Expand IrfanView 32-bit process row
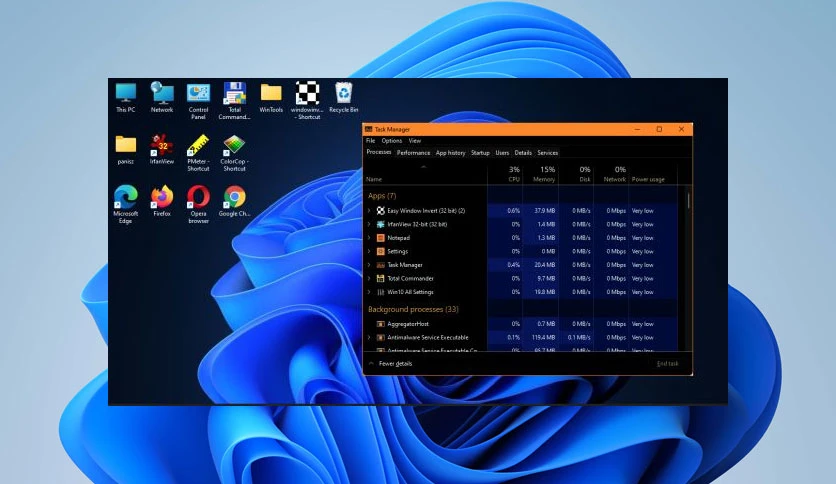836x484 pixels. (369, 224)
